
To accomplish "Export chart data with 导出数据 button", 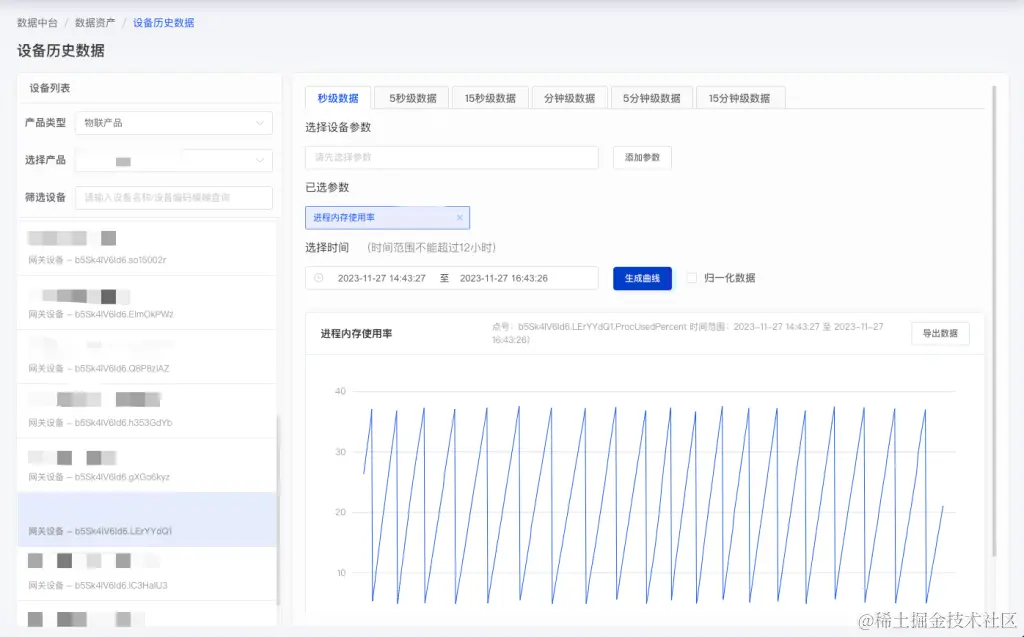I will coord(940,334).
